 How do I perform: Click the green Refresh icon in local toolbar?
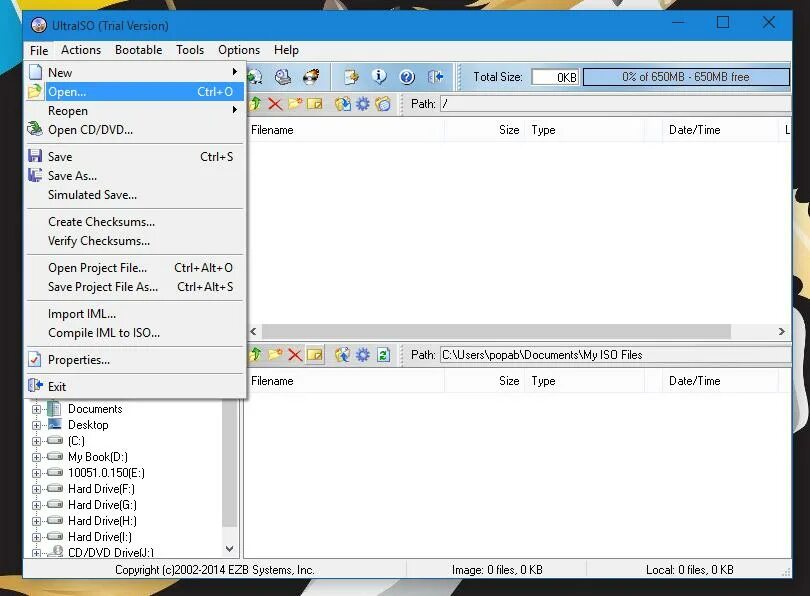coord(383,355)
